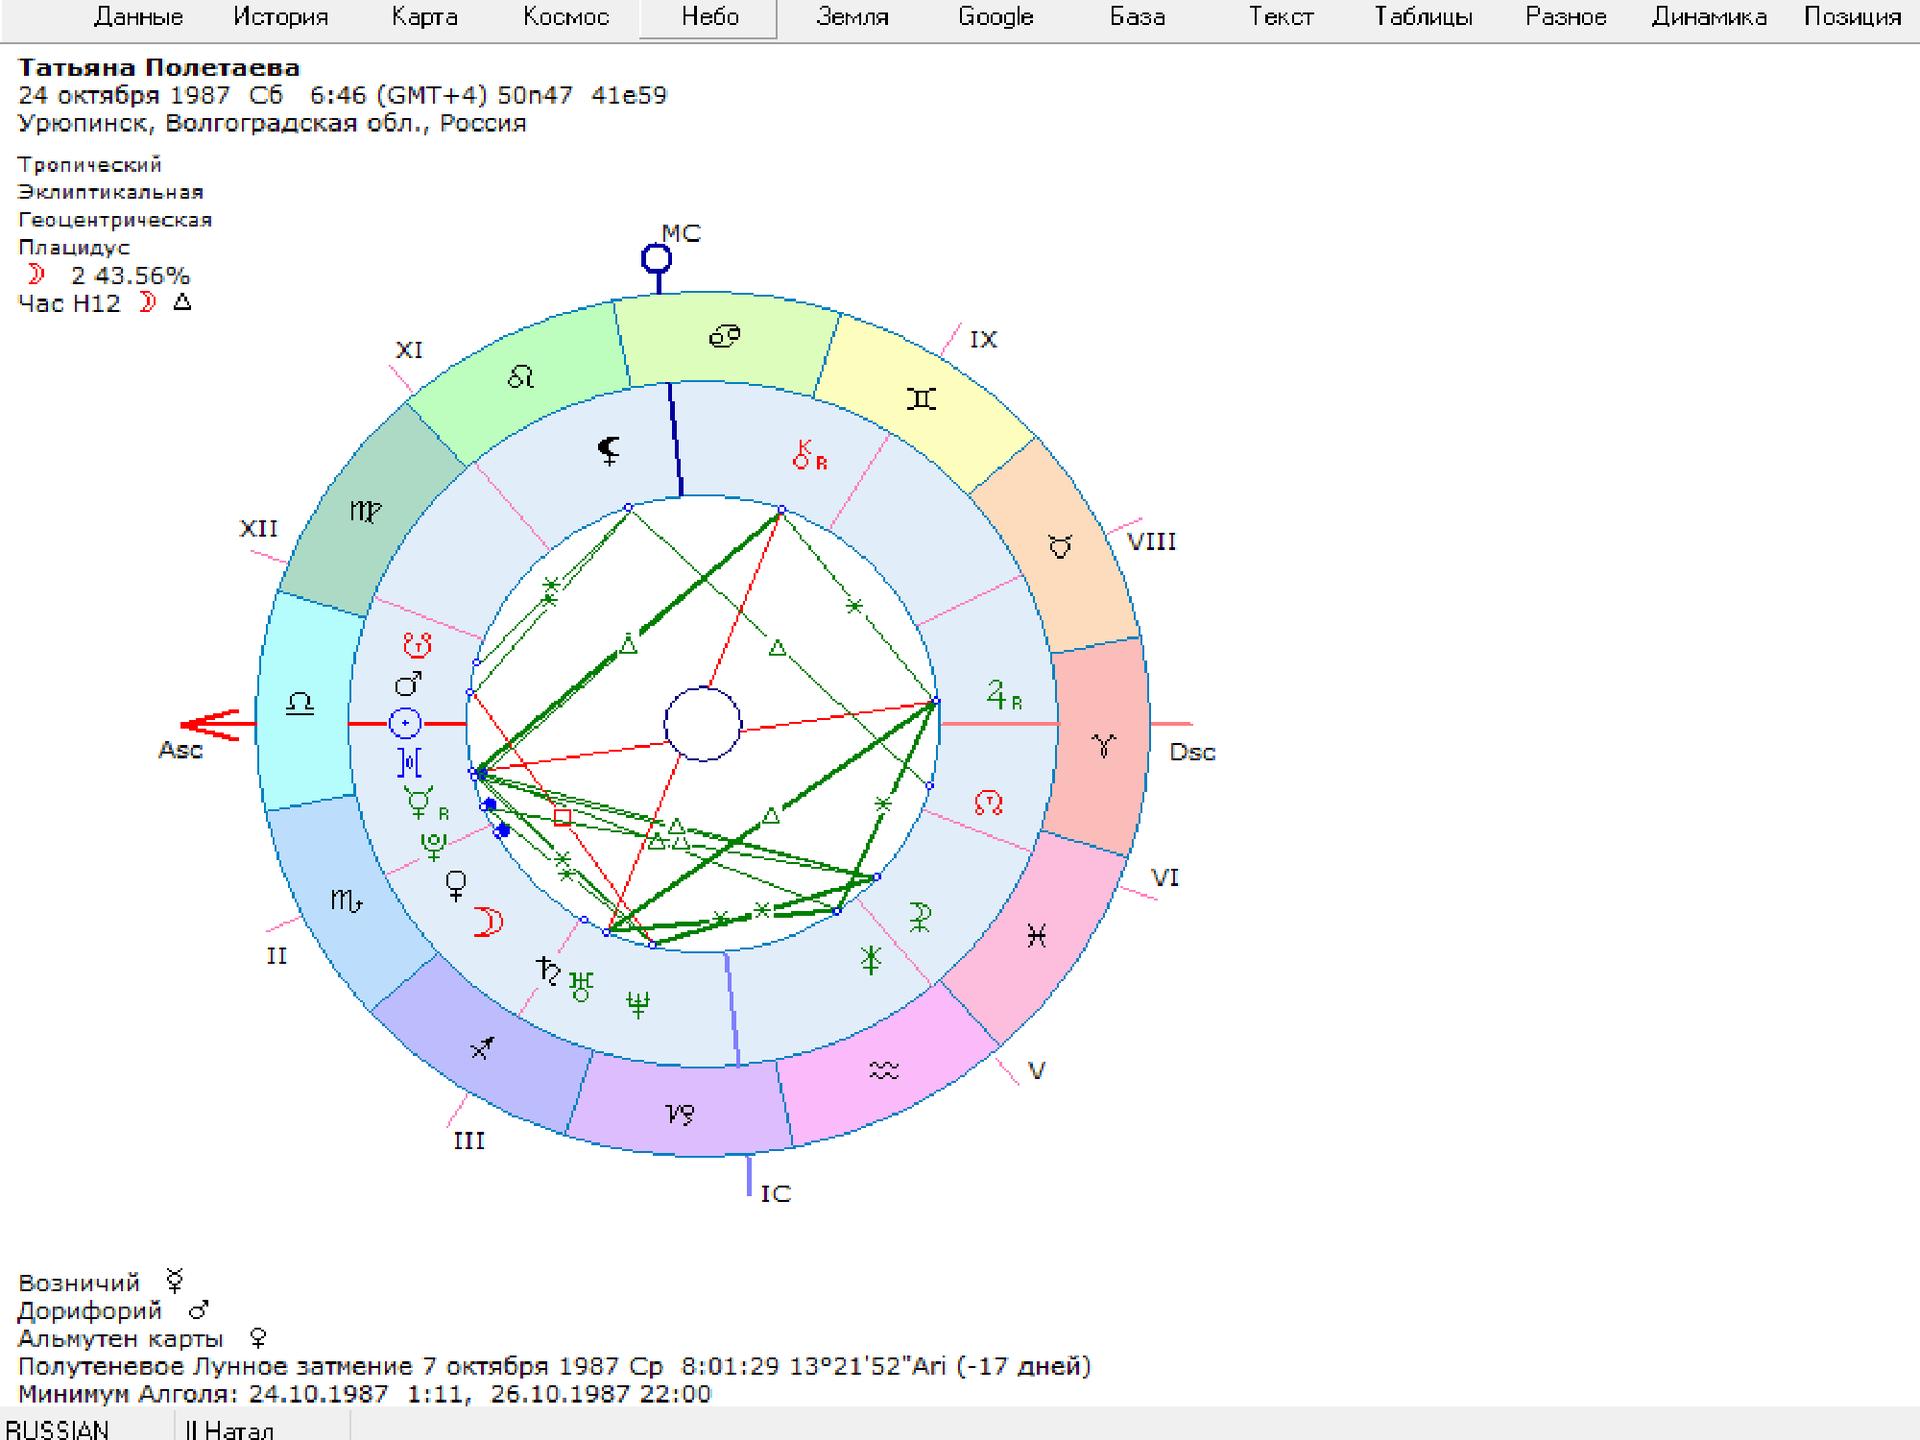Click the native's name Татьяна Полетаева

[159, 68]
